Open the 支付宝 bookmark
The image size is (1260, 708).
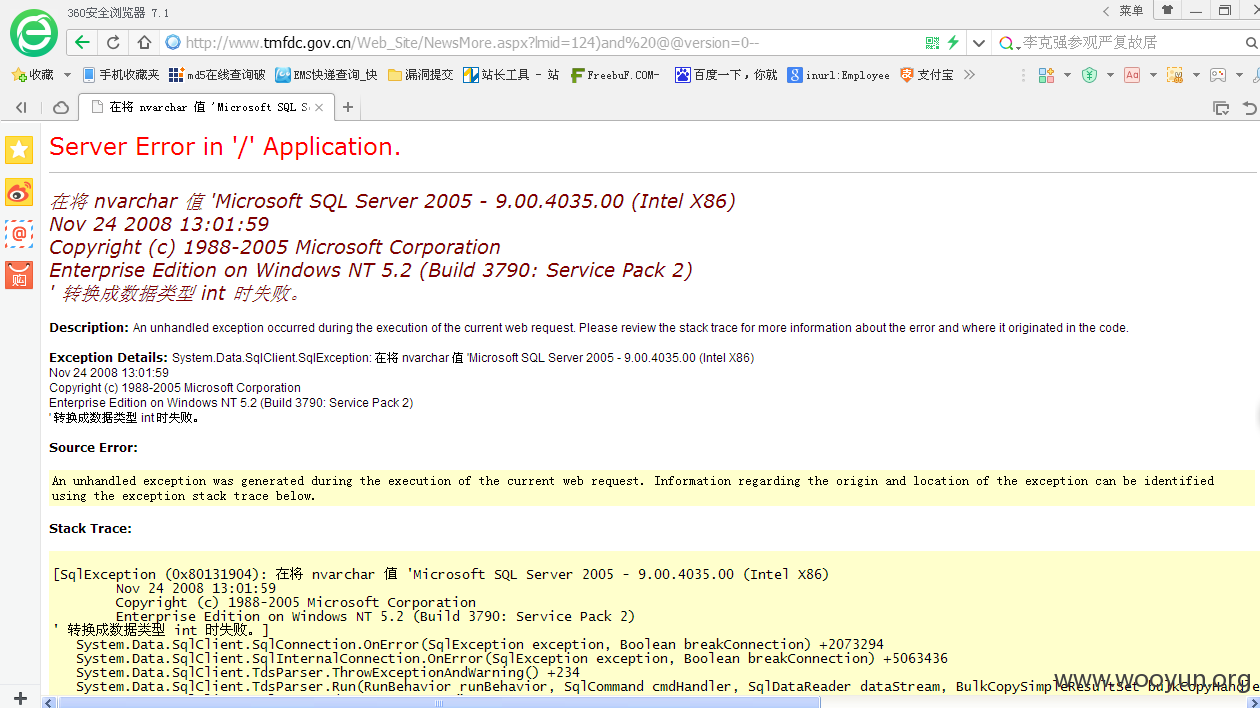coord(927,75)
